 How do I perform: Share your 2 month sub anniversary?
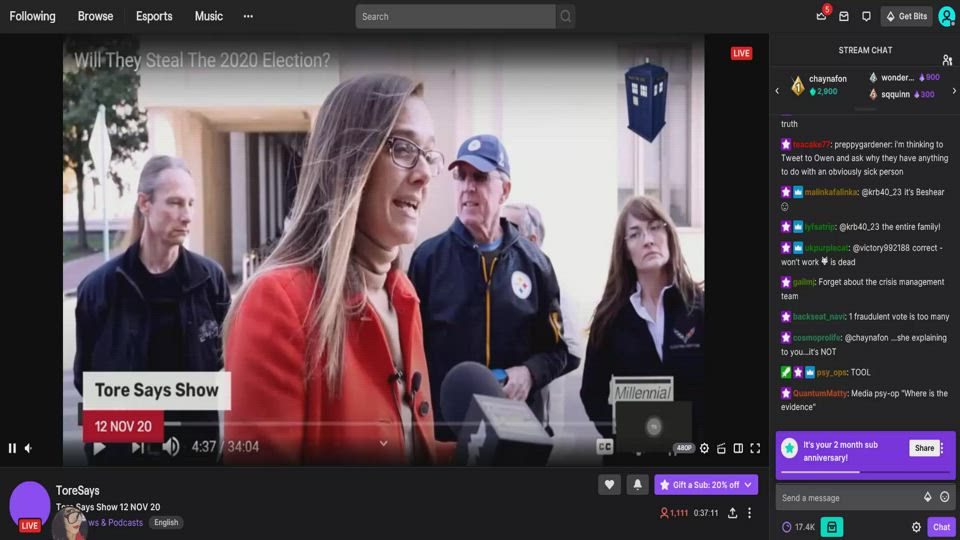[924, 448]
